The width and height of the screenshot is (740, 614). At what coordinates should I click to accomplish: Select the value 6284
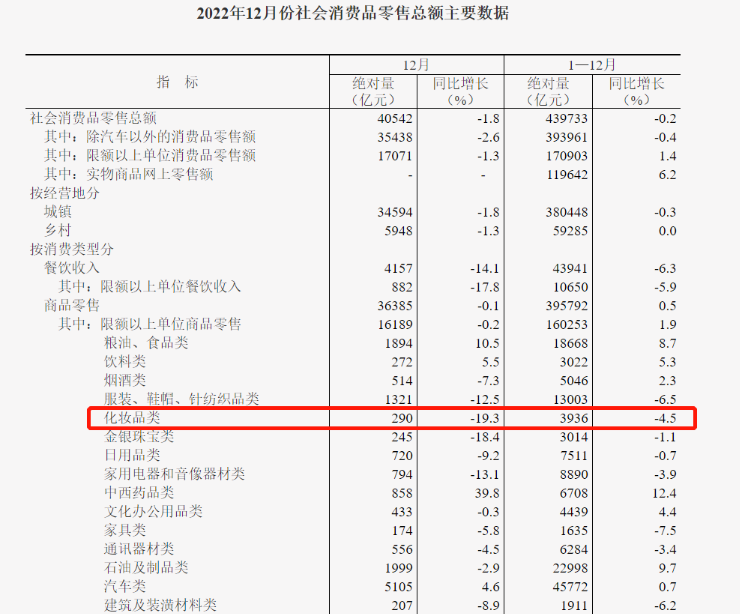(x=574, y=549)
